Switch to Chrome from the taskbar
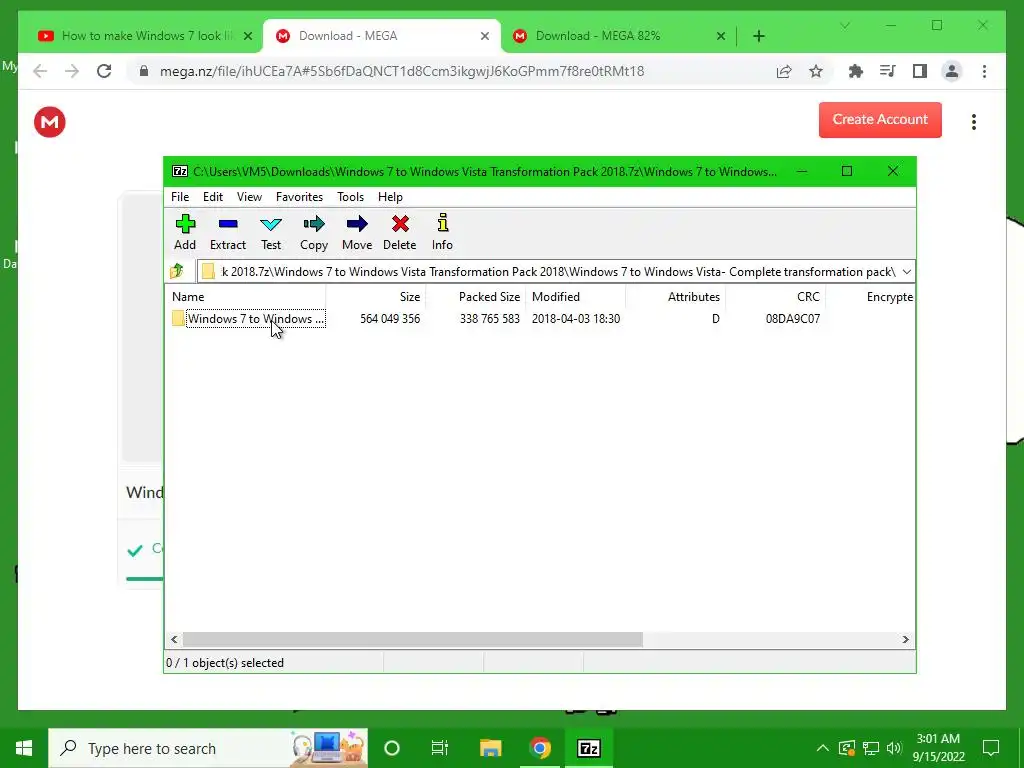 [x=539, y=748]
